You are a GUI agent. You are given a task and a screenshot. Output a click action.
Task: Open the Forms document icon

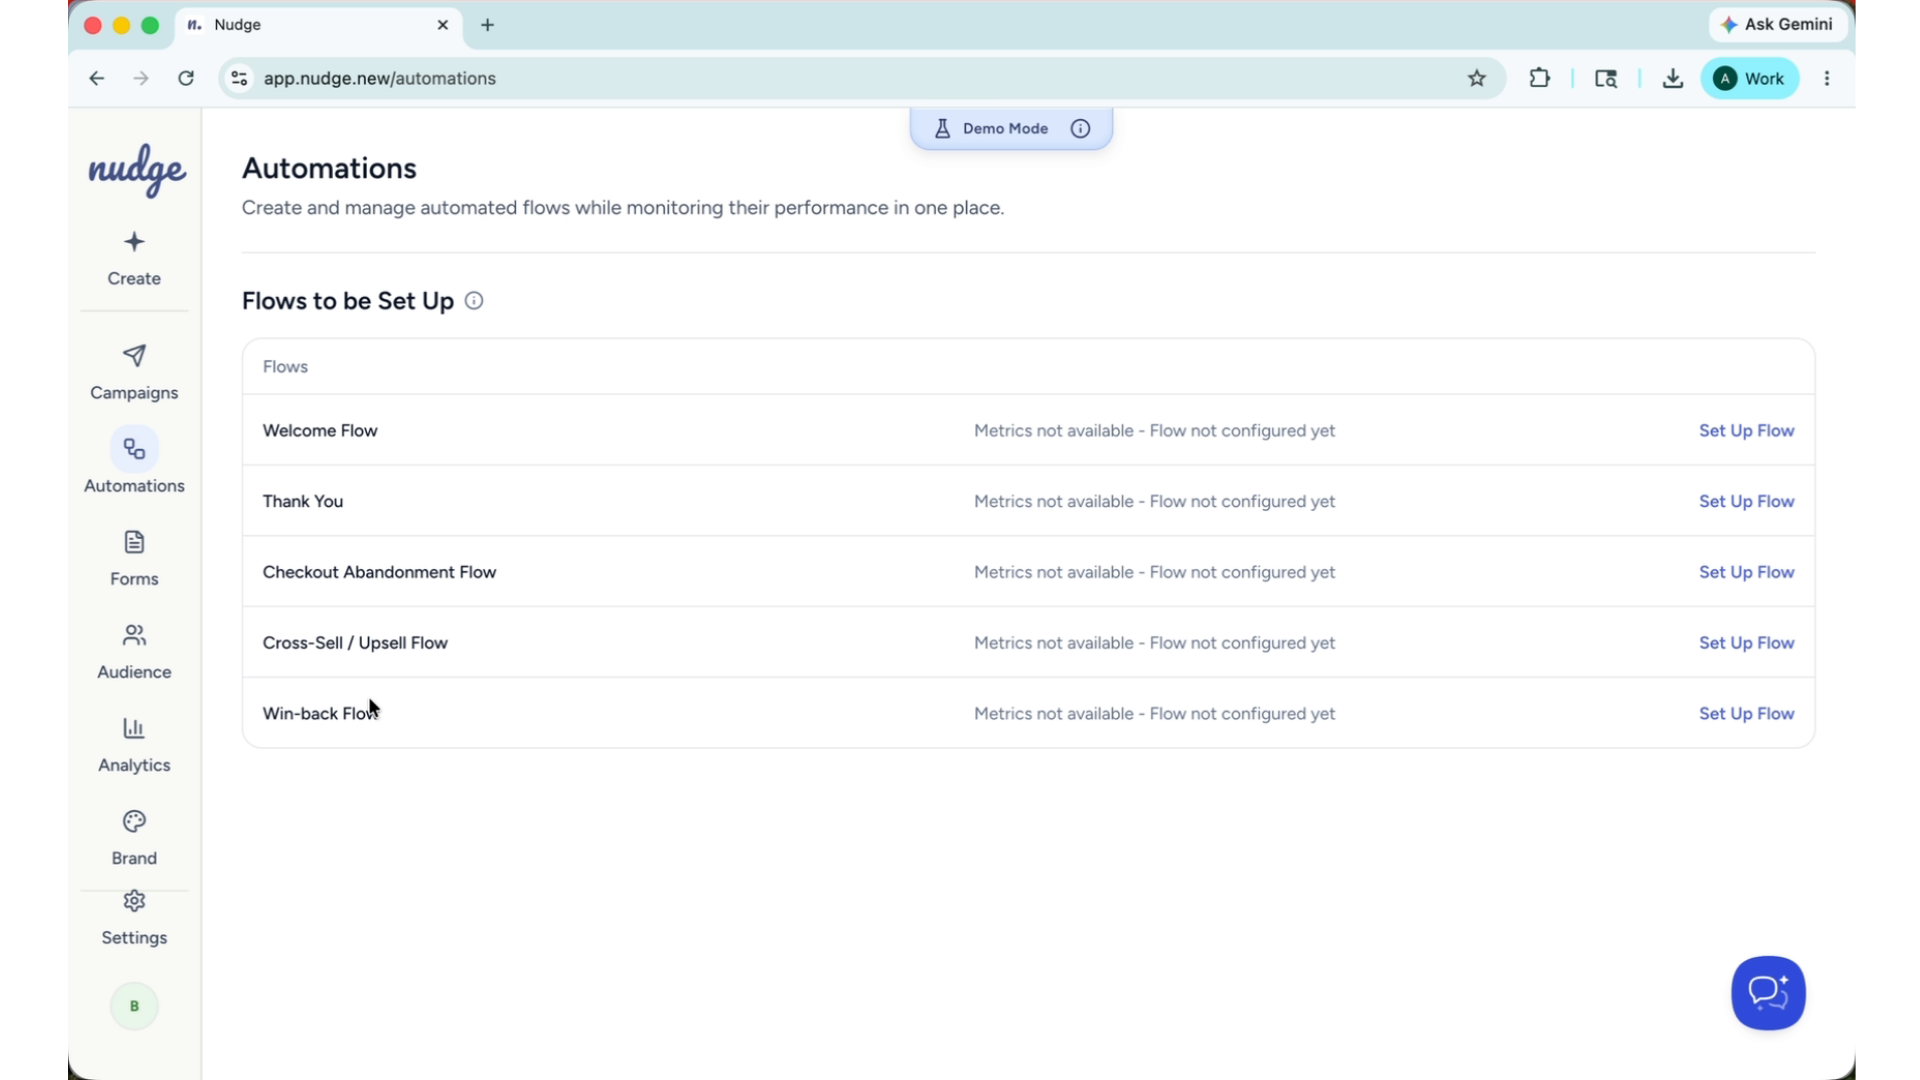point(134,542)
